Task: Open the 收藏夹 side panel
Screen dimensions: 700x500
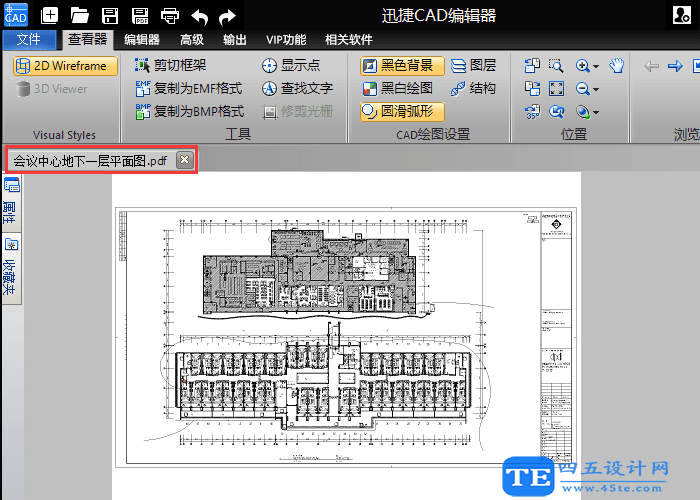Action: [x=11, y=269]
